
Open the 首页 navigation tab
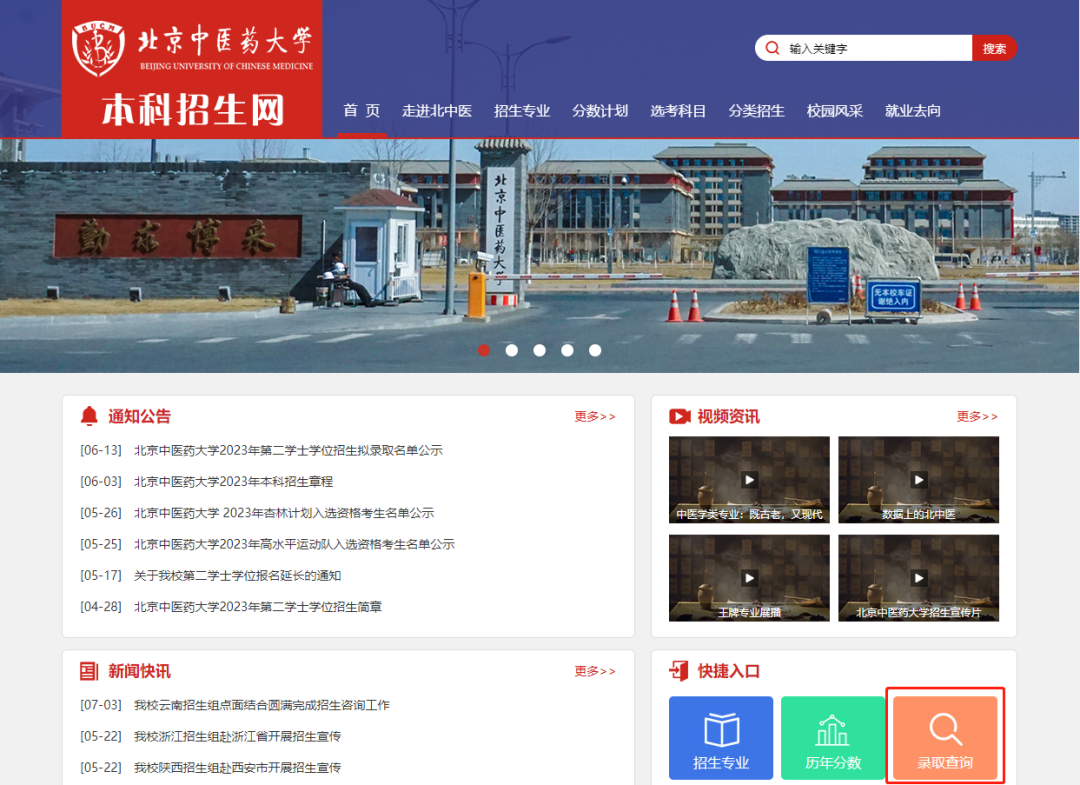(362, 111)
